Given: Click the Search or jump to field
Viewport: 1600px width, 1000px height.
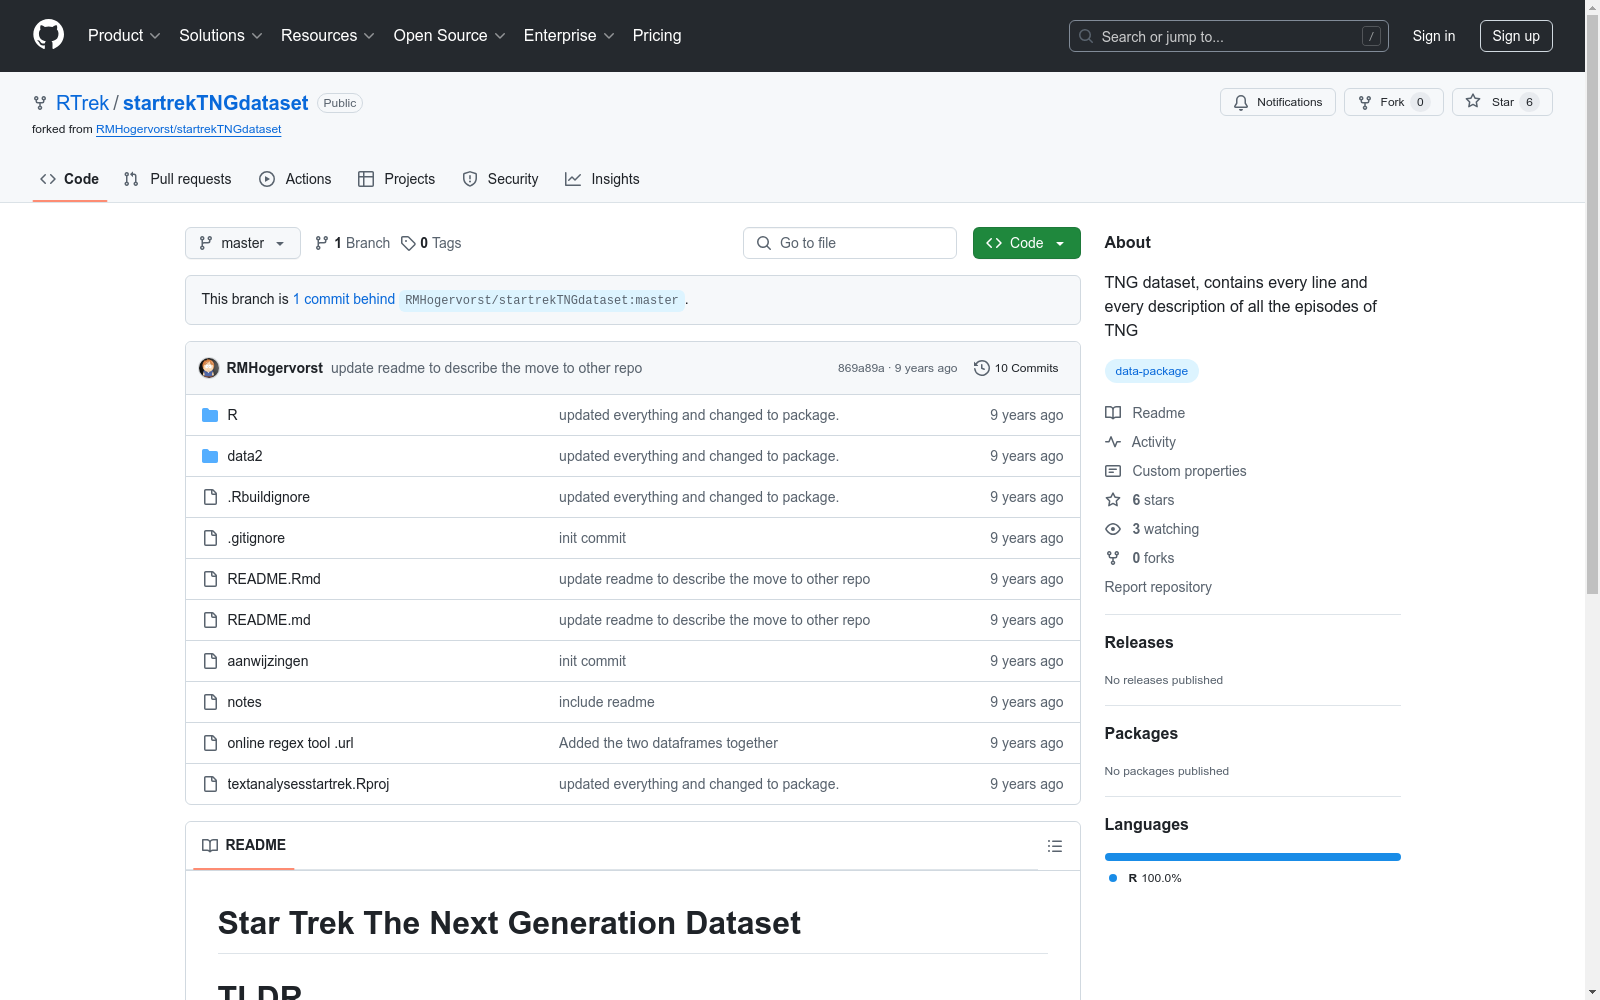Looking at the screenshot, I should [1229, 36].
